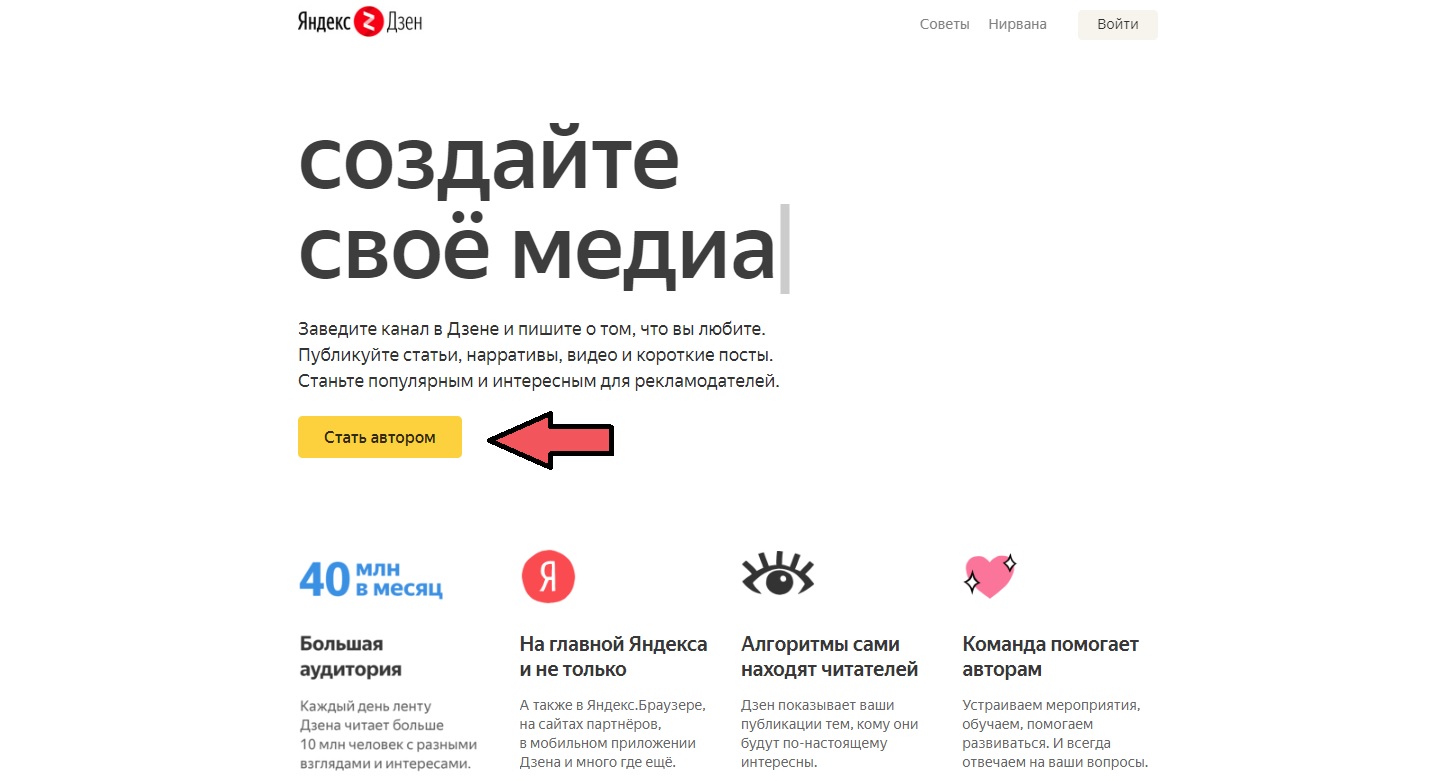Image resolution: width=1439 pixels, height=781 pixels.
Task: Click the На главной Яндекса heading
Action: click(x=613, y=657)
